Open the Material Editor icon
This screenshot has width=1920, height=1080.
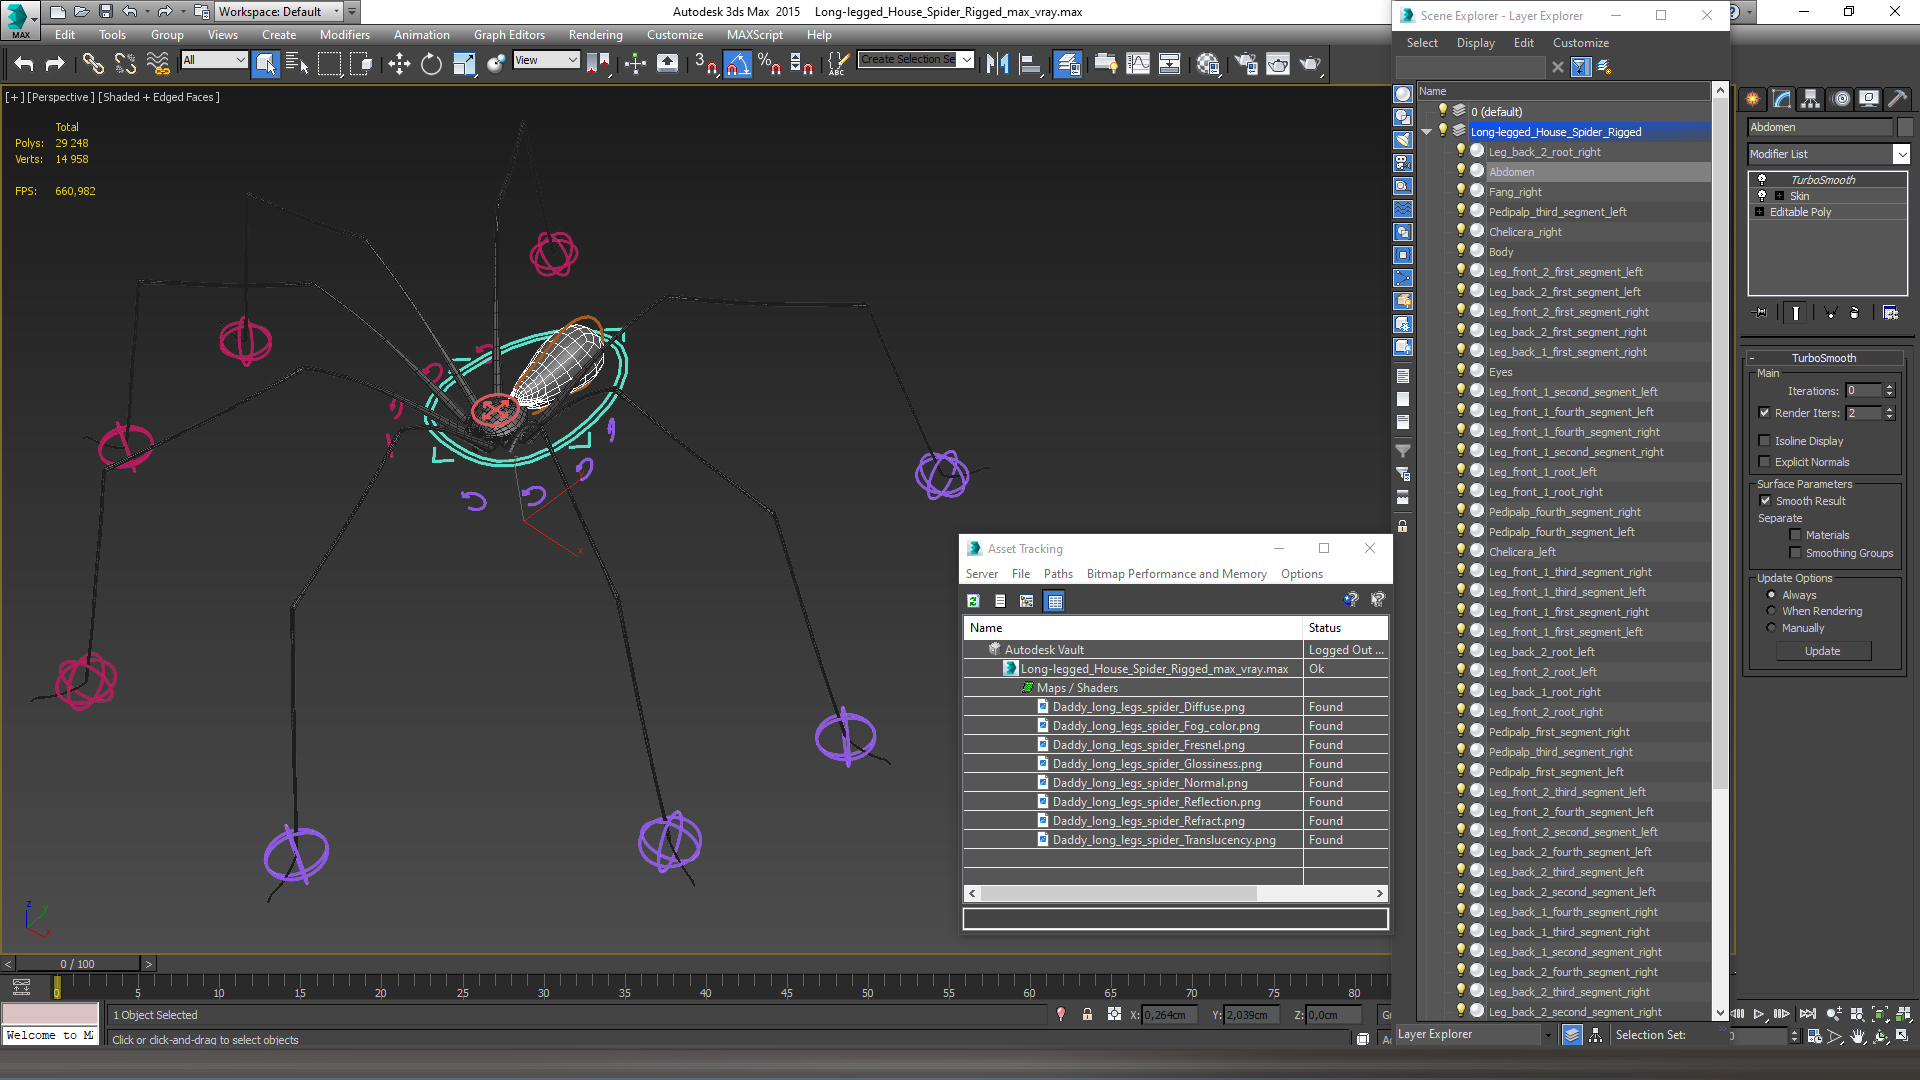tap(1208, 64)
